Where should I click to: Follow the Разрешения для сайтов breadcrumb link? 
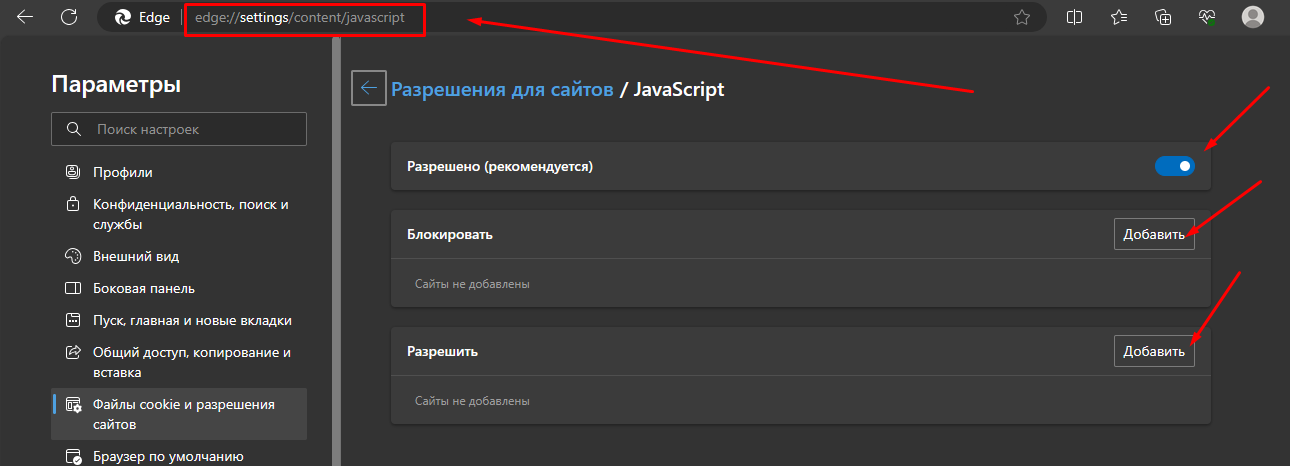pos(502,89)
